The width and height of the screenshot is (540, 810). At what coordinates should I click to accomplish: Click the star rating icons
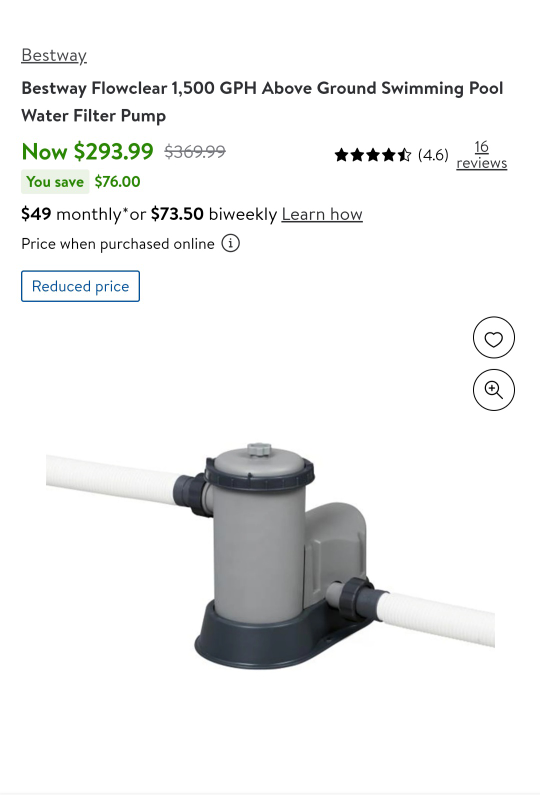pos(373,154)
